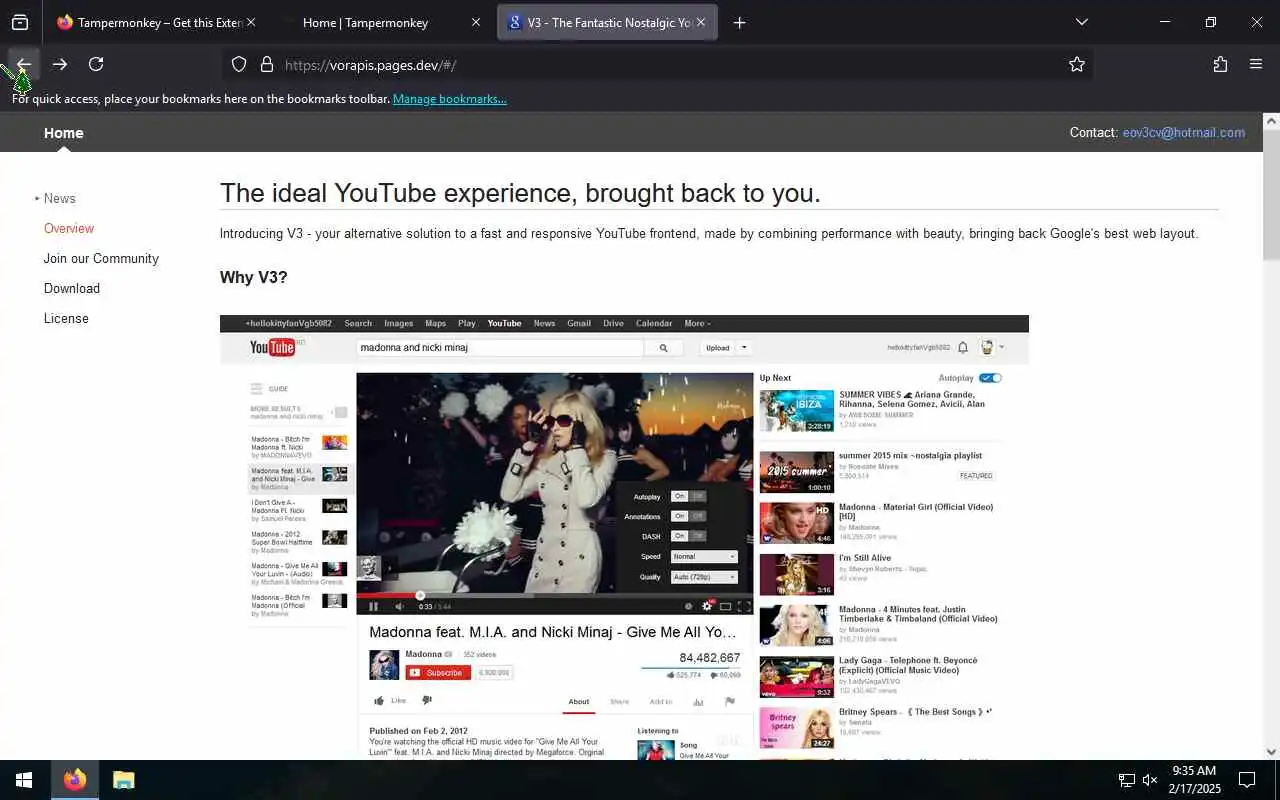Click the arrow beside the Upload button
This screenshot has width=1280, height=800.
pos(745,348)
